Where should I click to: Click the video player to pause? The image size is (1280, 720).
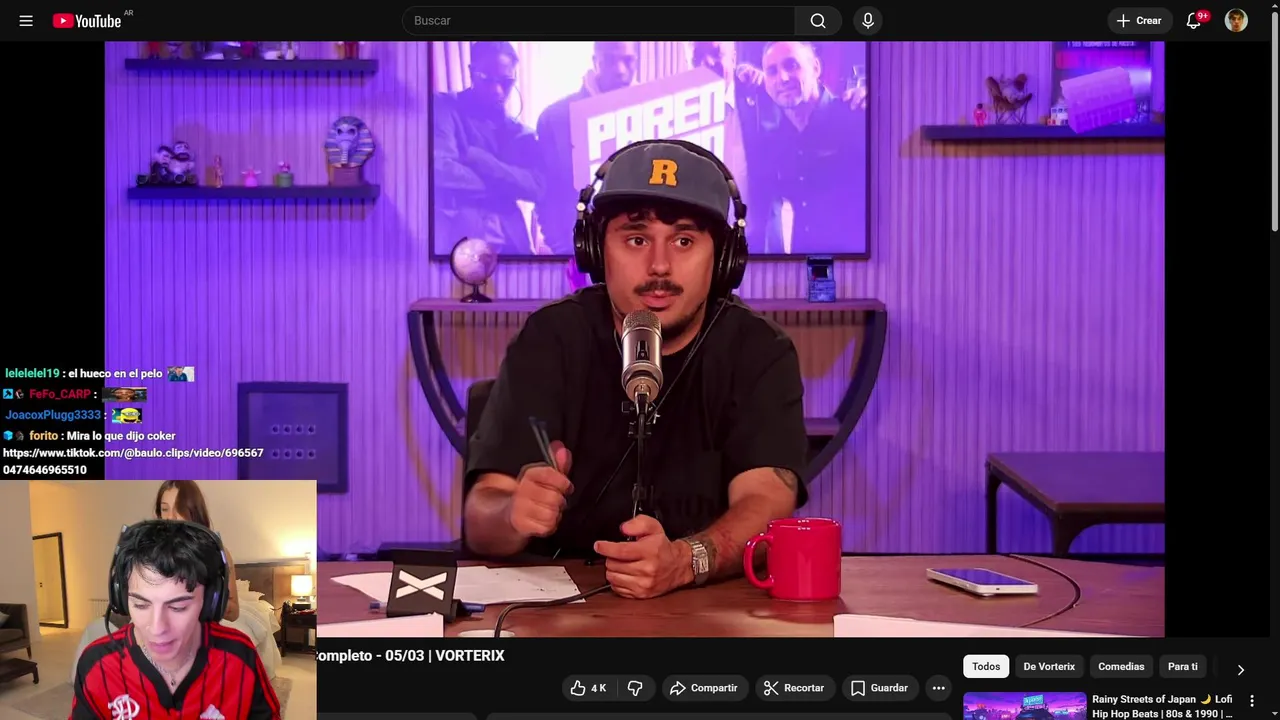(634, 338)
